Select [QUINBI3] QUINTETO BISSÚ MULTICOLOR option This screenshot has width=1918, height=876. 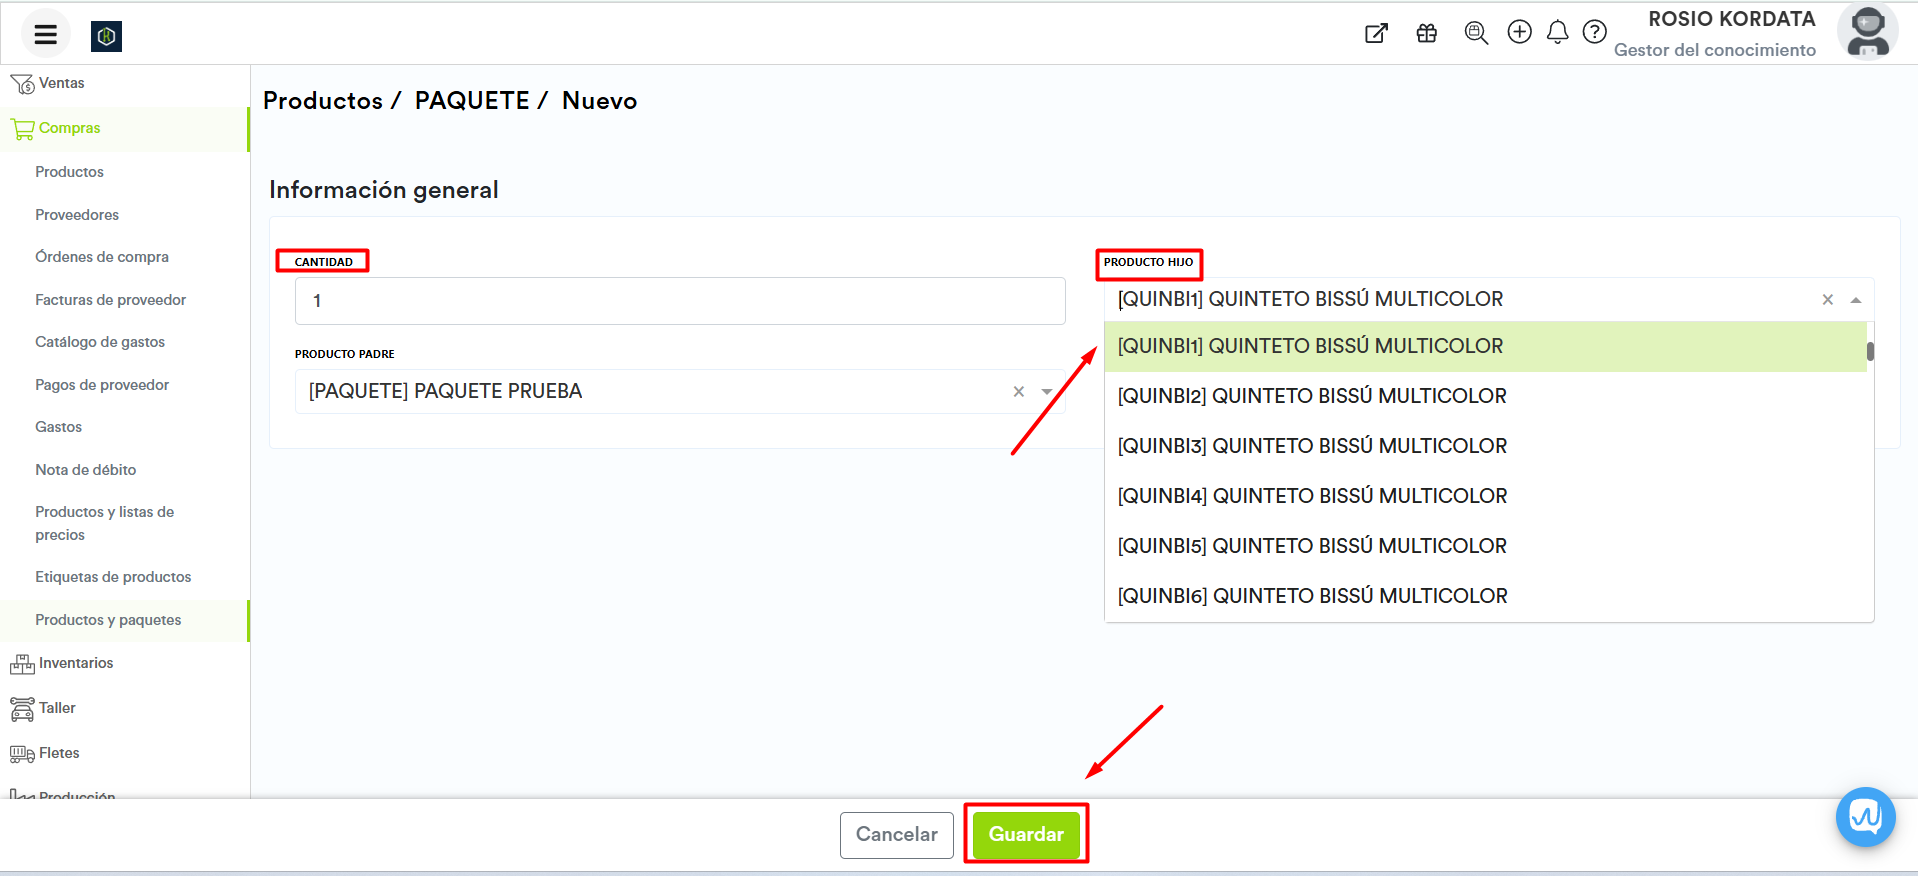coord(1311,446)
